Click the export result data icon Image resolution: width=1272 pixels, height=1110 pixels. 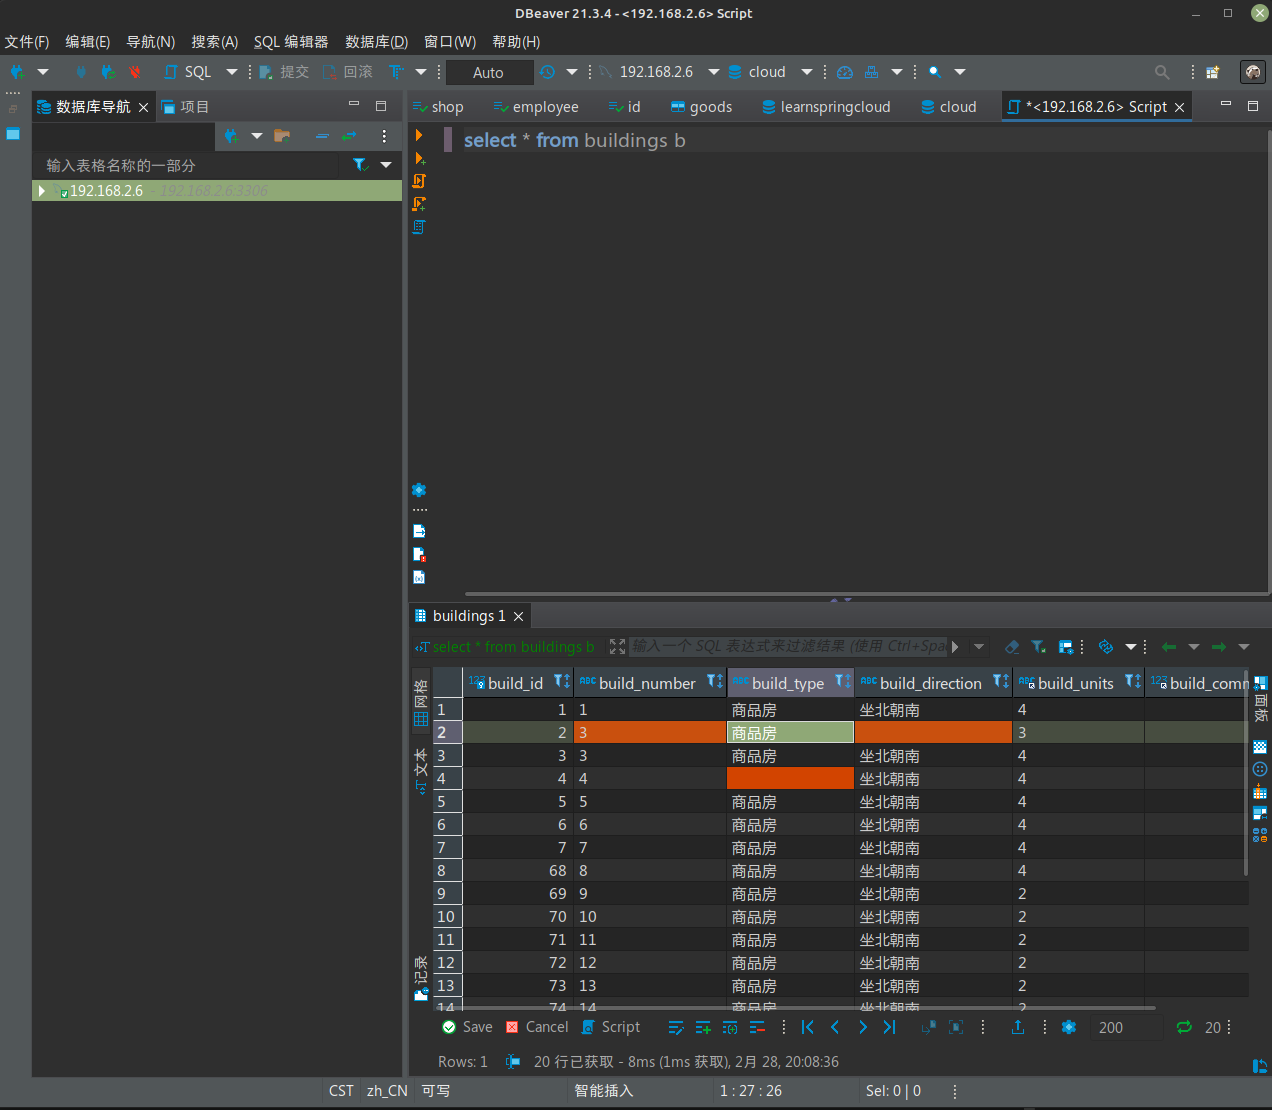(1017, 1027)
